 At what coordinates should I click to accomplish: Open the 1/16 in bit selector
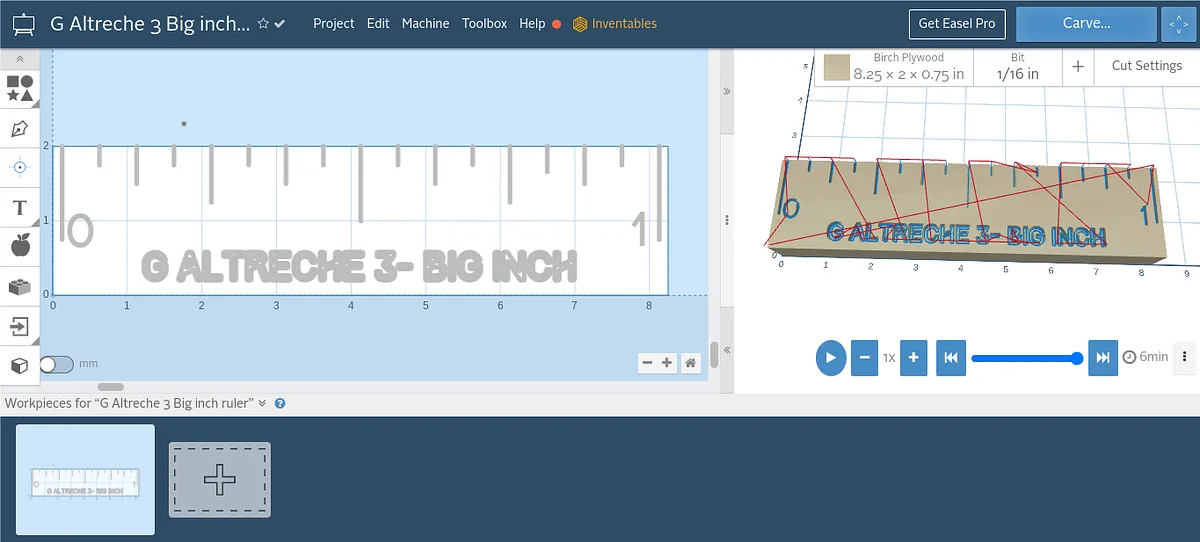(x=1018, y=66)
